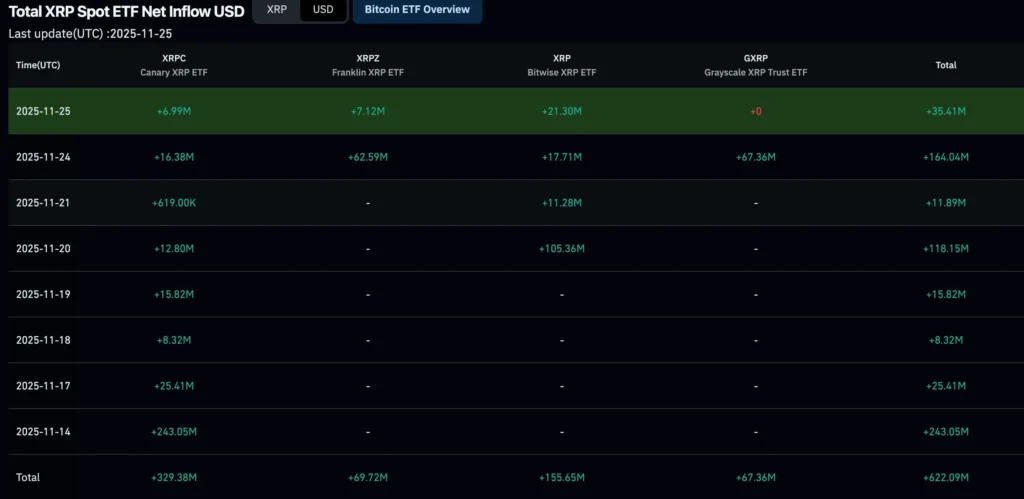Select the 2025-11-24 date cell
1024x499 pixels.
[43, 157]
